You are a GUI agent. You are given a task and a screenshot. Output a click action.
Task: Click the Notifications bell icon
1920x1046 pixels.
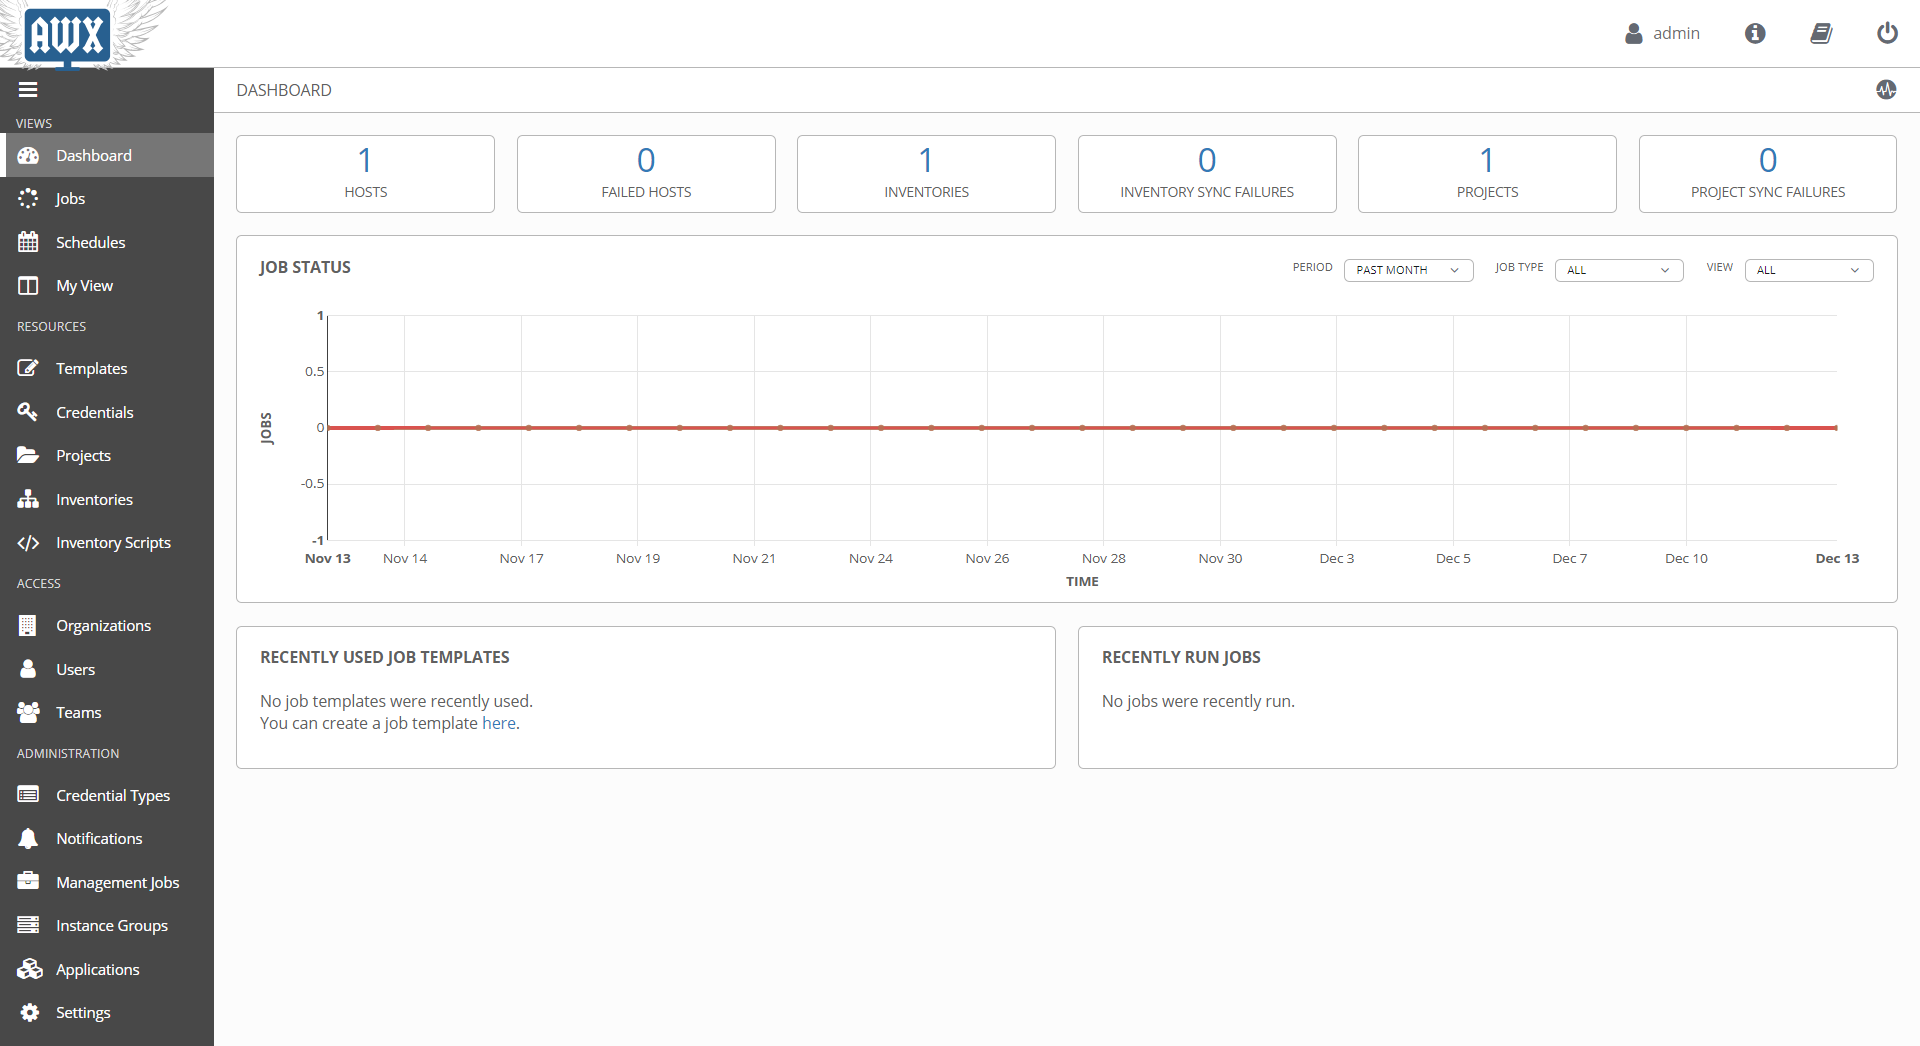pyautogui.click(x=29, y=838)
